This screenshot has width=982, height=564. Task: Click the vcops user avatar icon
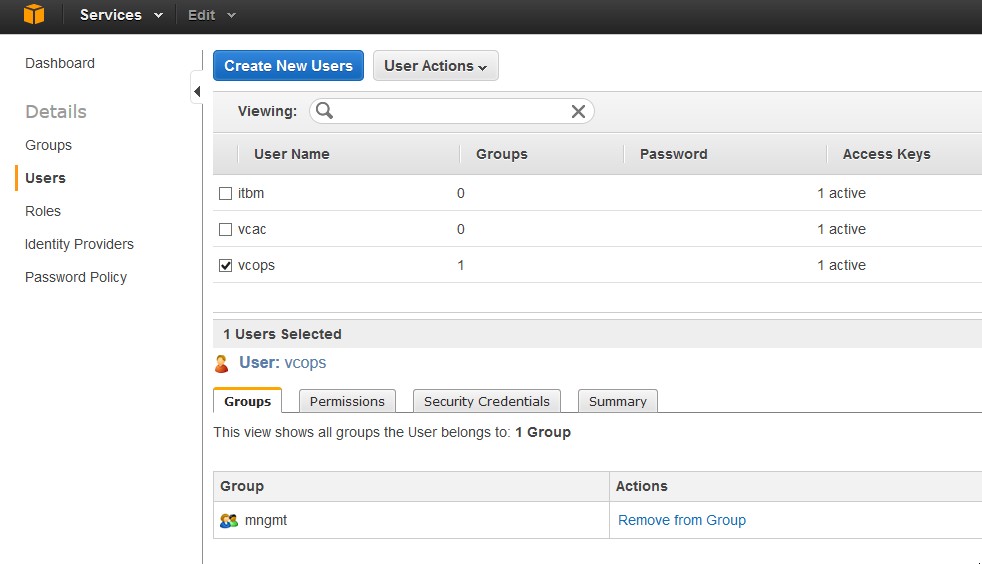[222, 363]
